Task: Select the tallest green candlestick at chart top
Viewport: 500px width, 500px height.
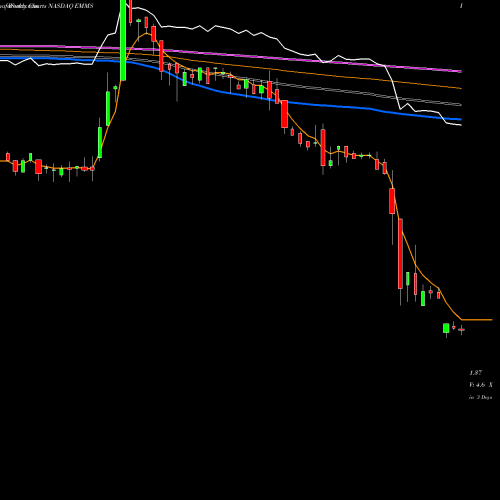Action: (123, 40)
